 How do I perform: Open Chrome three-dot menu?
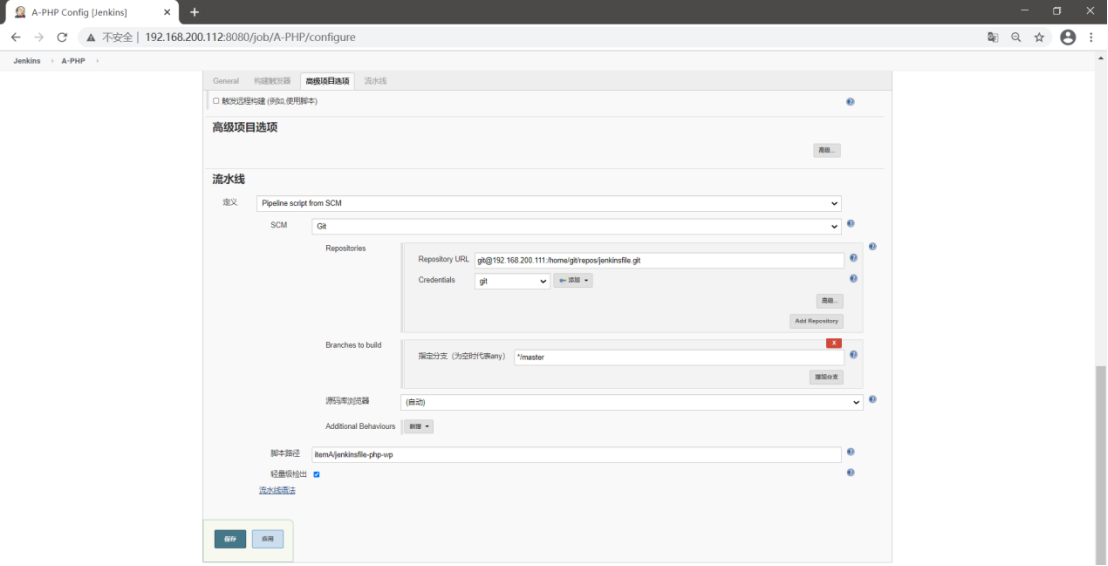tap(1092, 37)
